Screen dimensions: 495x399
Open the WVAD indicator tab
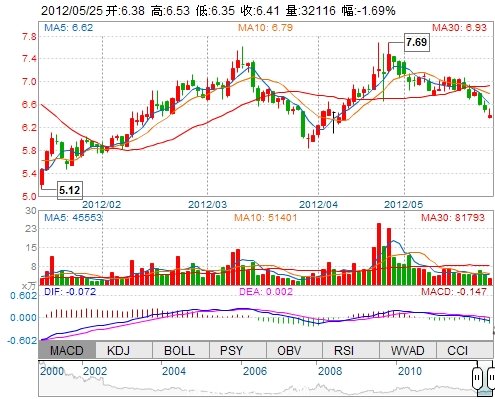[x=408, y=350]
